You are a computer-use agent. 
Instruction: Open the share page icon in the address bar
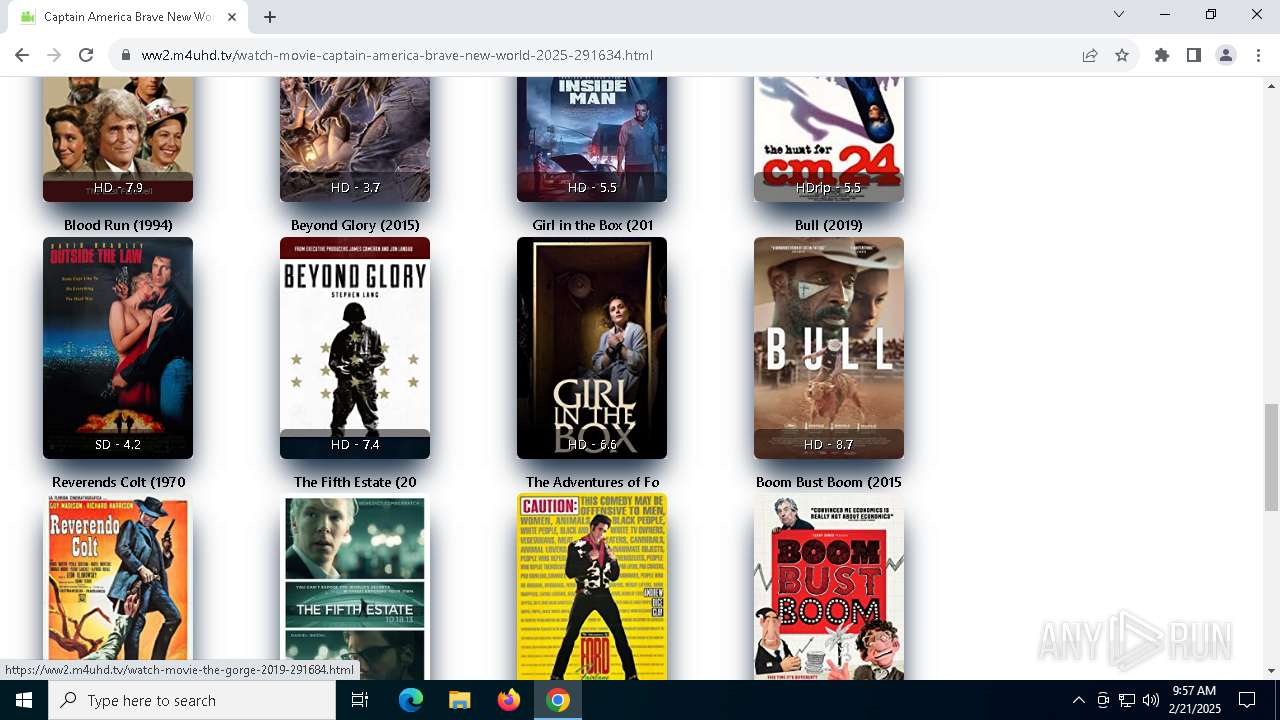point(1090,55)
